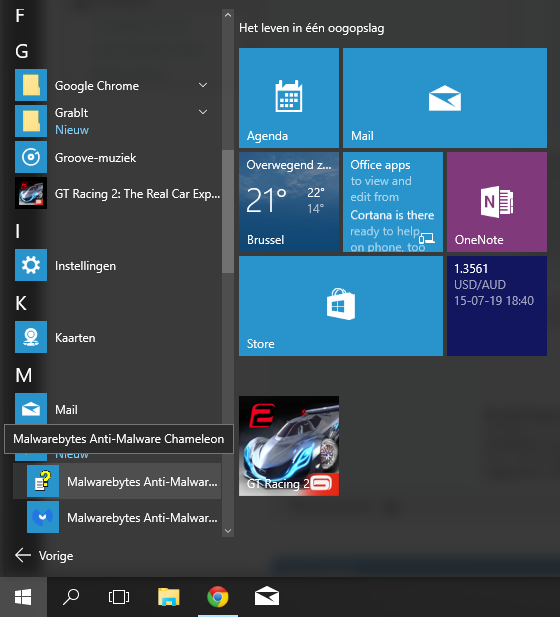
Task: Click the taskbar search magnifier icon
Action: tap(71, 597)
